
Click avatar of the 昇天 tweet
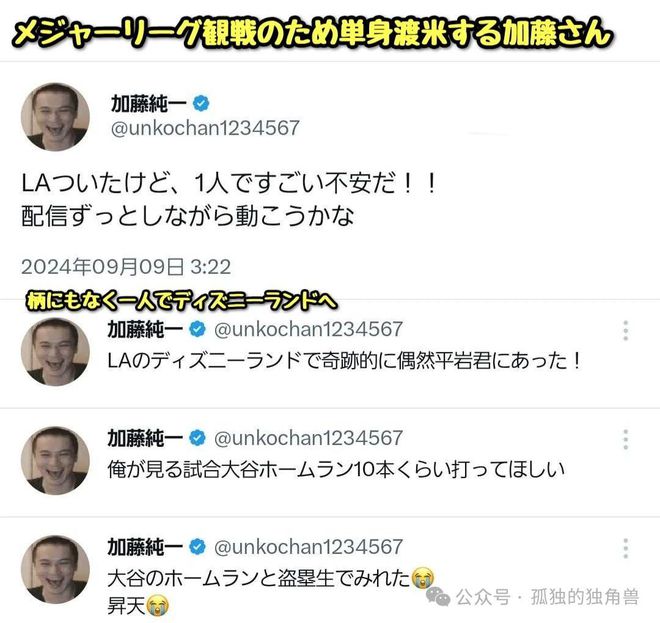(55, 570)
